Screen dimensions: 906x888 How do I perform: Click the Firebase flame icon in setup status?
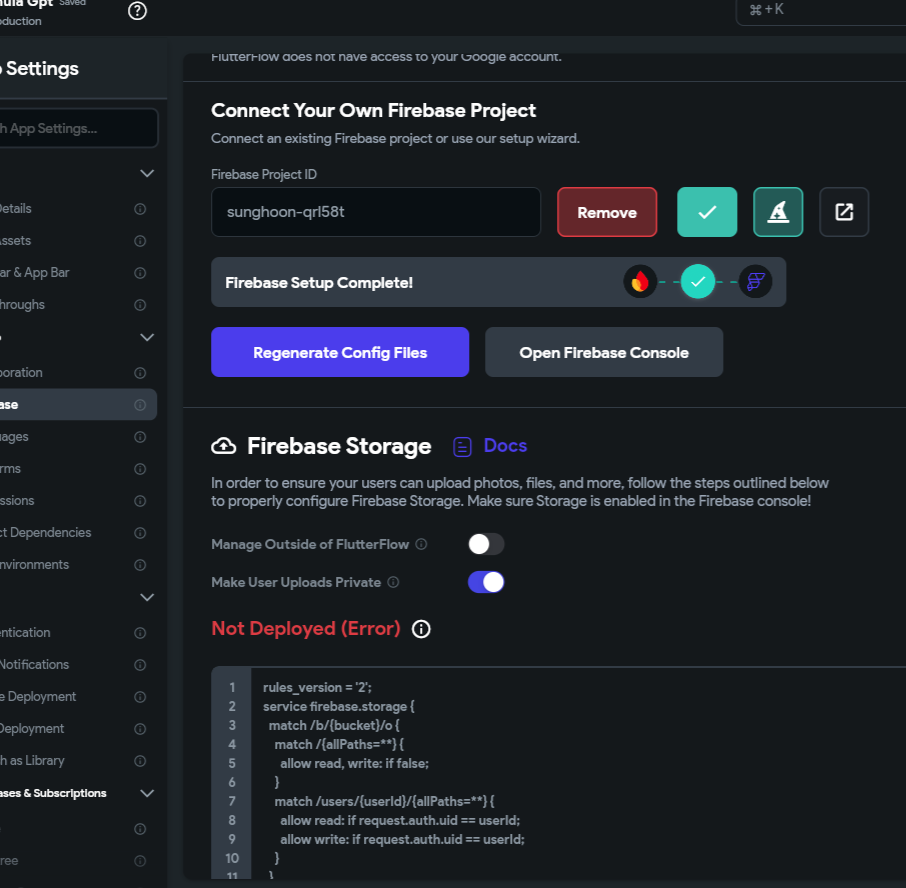640,282
